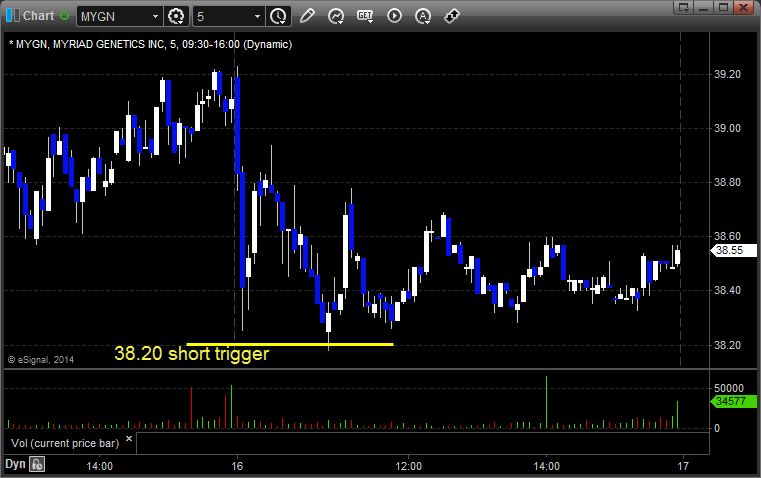Click the Chart window title text
Screen dimensions: 761x478
coord(38,16)
